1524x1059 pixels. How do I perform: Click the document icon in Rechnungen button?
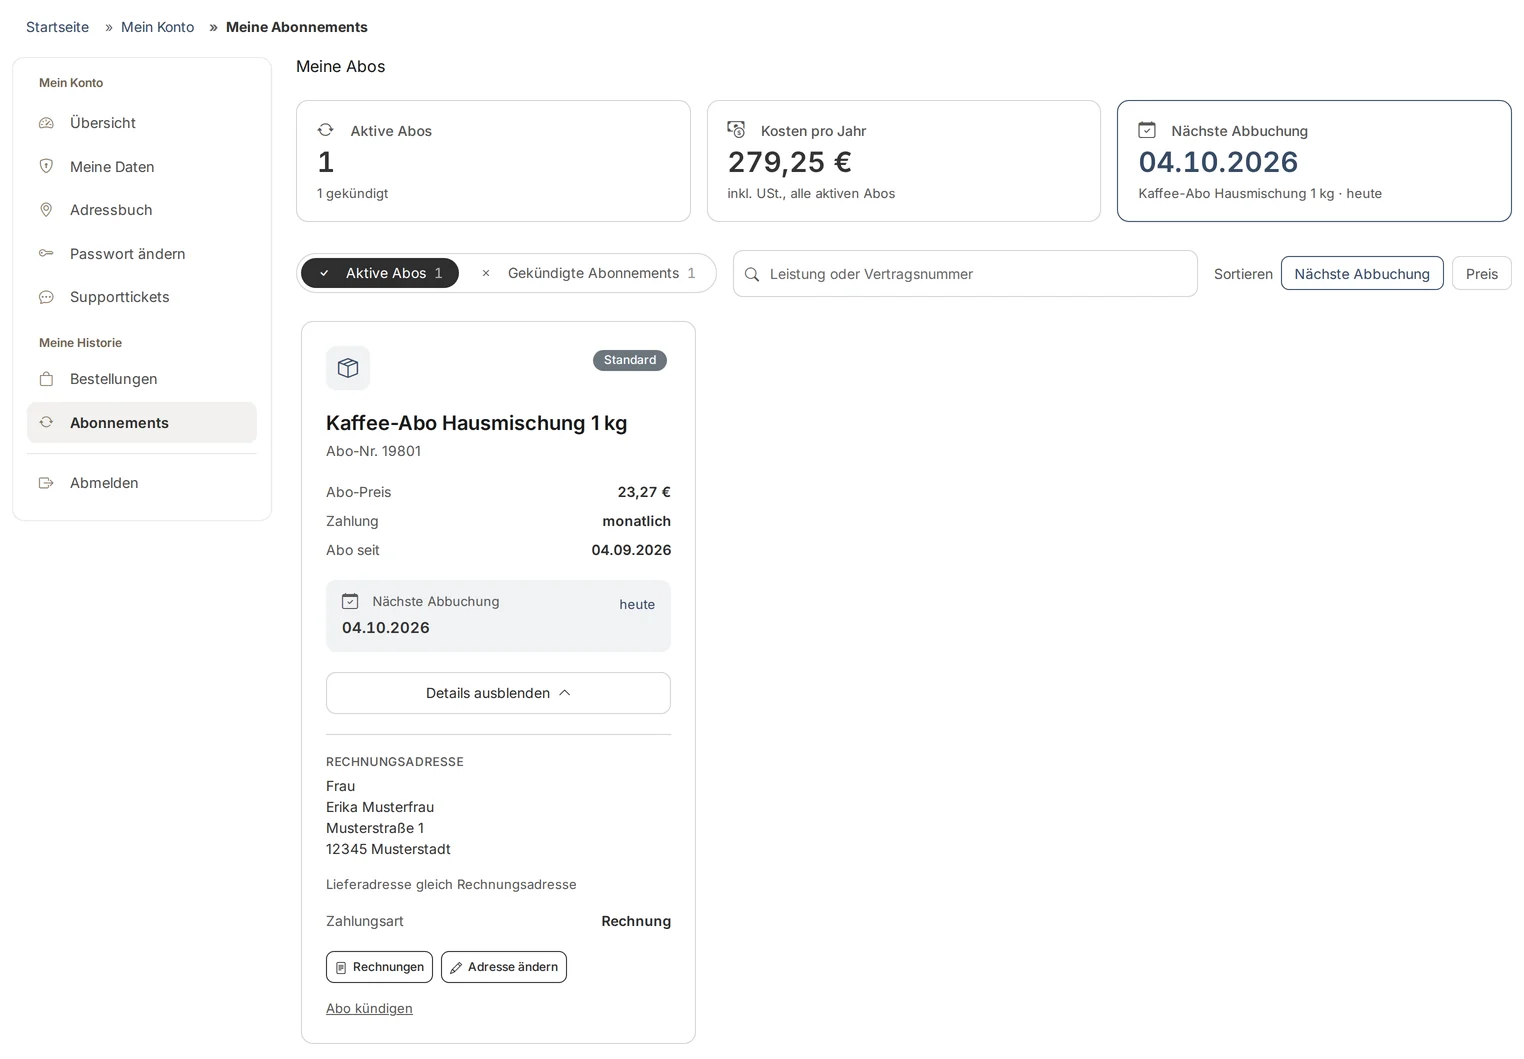[x=341, y=968]
